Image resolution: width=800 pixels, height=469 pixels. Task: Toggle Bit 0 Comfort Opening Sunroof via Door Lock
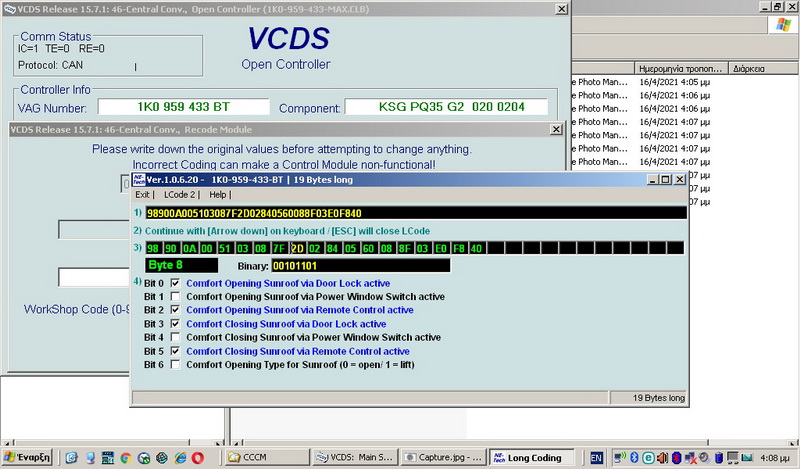pyautogui.click(x=175, y=283)
